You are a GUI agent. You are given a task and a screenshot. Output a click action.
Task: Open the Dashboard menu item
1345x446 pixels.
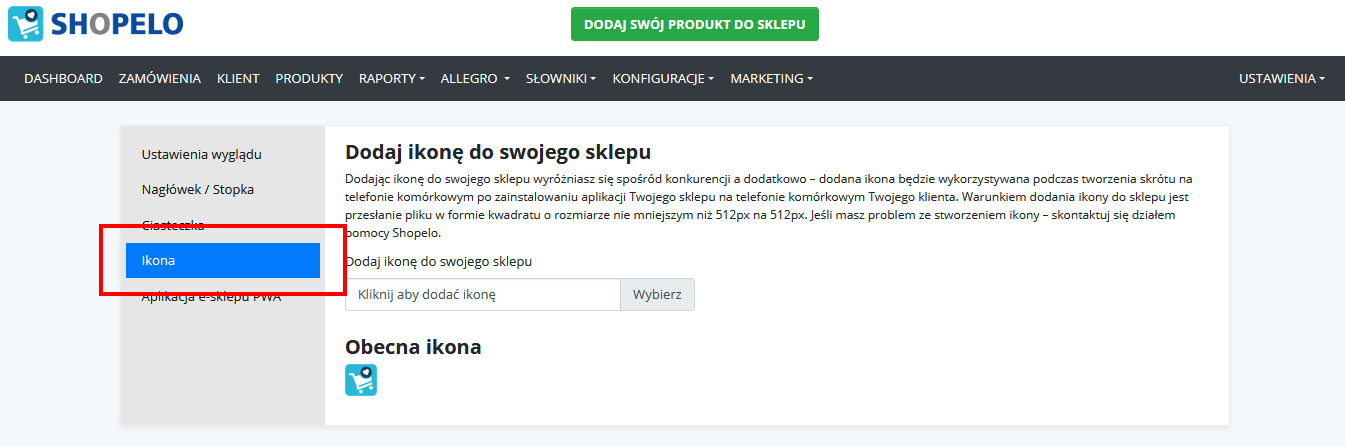[63, 78]
